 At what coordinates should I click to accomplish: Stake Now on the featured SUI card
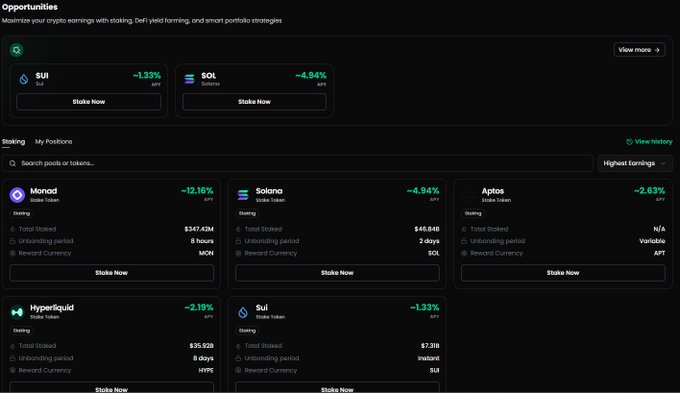point(88,102)
